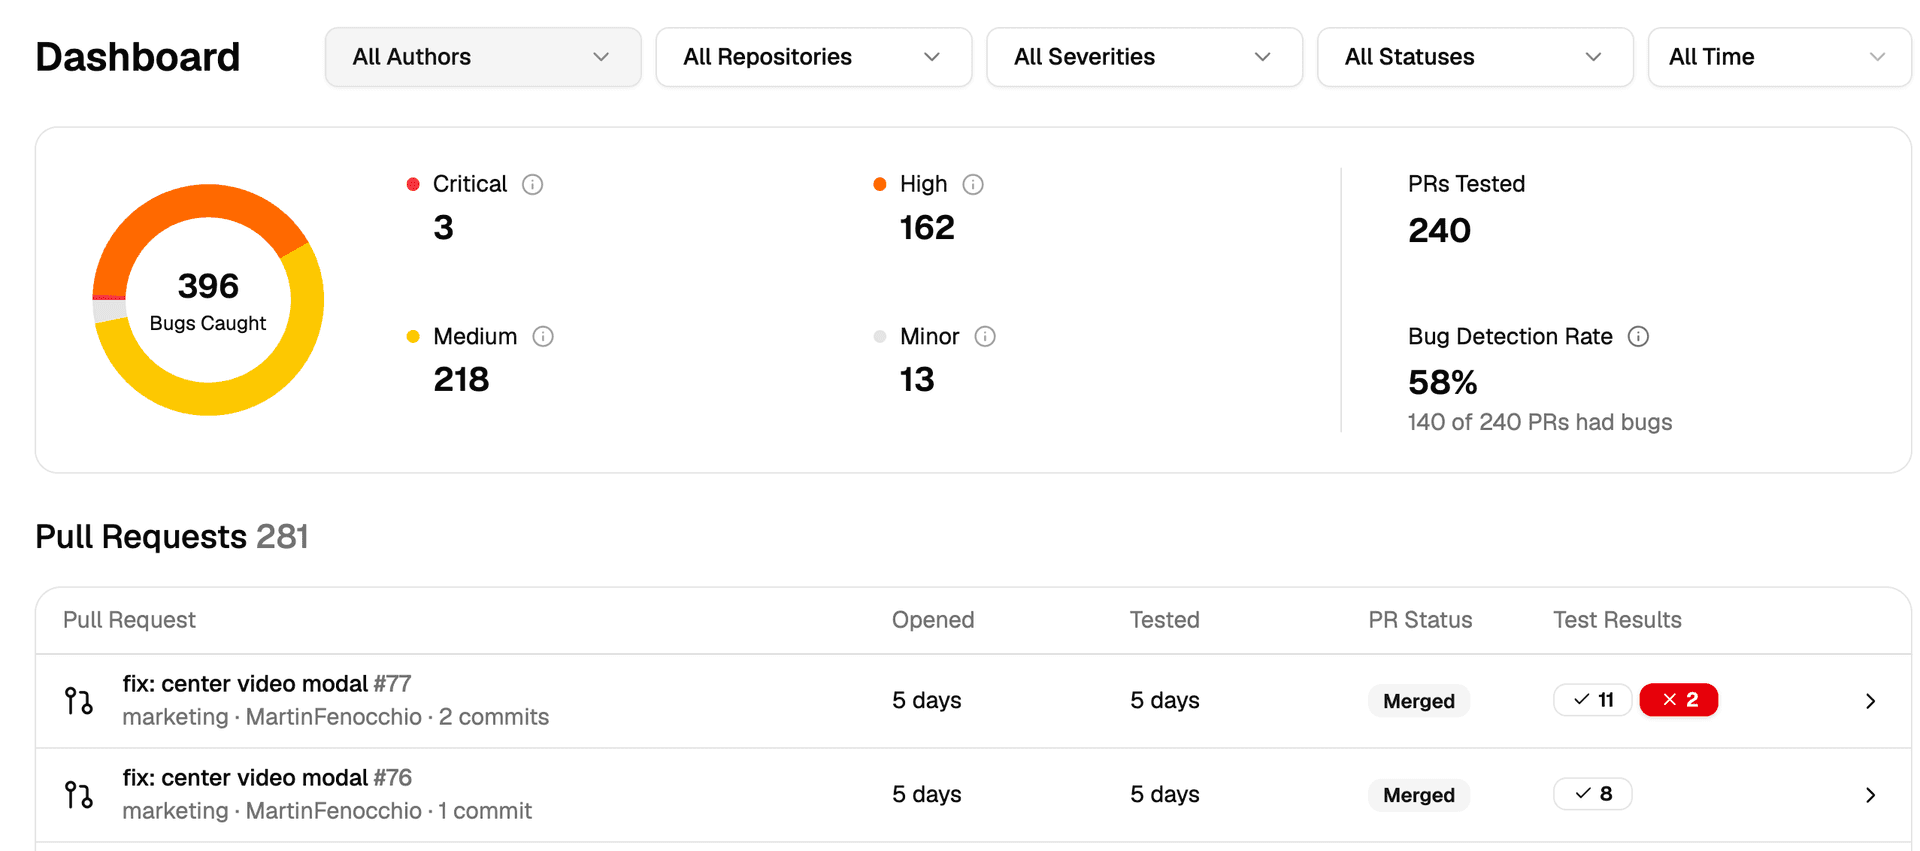This screenshot has width=1920, height=851.
Task: Click the Pull Requests 281 heading
Action: click(x=172, y=537)
